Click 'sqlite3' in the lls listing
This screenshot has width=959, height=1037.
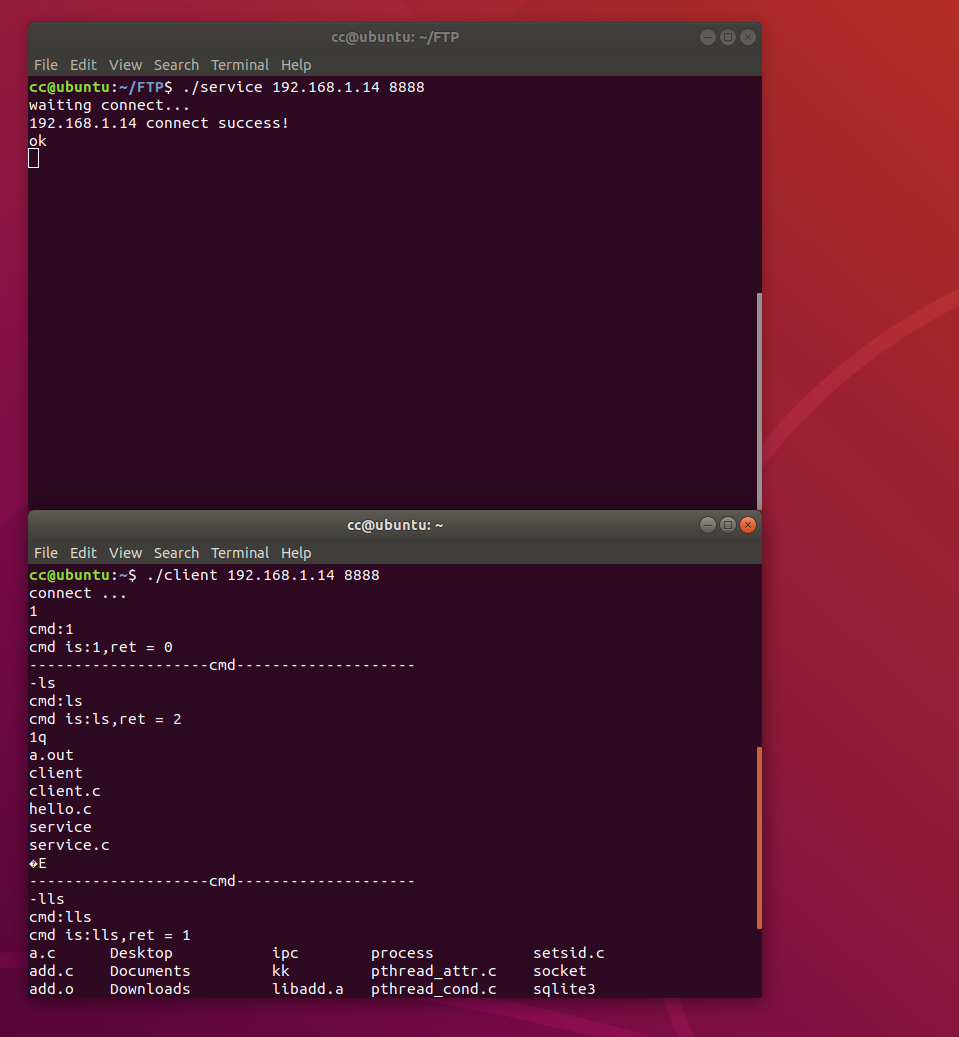coord(564,989)
